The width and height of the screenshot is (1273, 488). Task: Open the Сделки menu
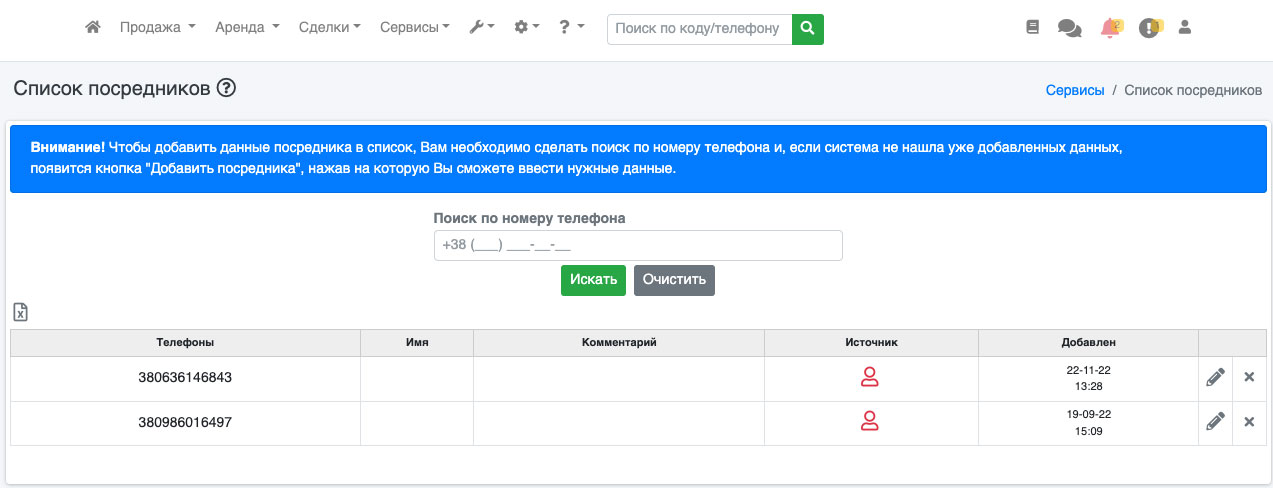pyautogui.click(x=329, y=28)
